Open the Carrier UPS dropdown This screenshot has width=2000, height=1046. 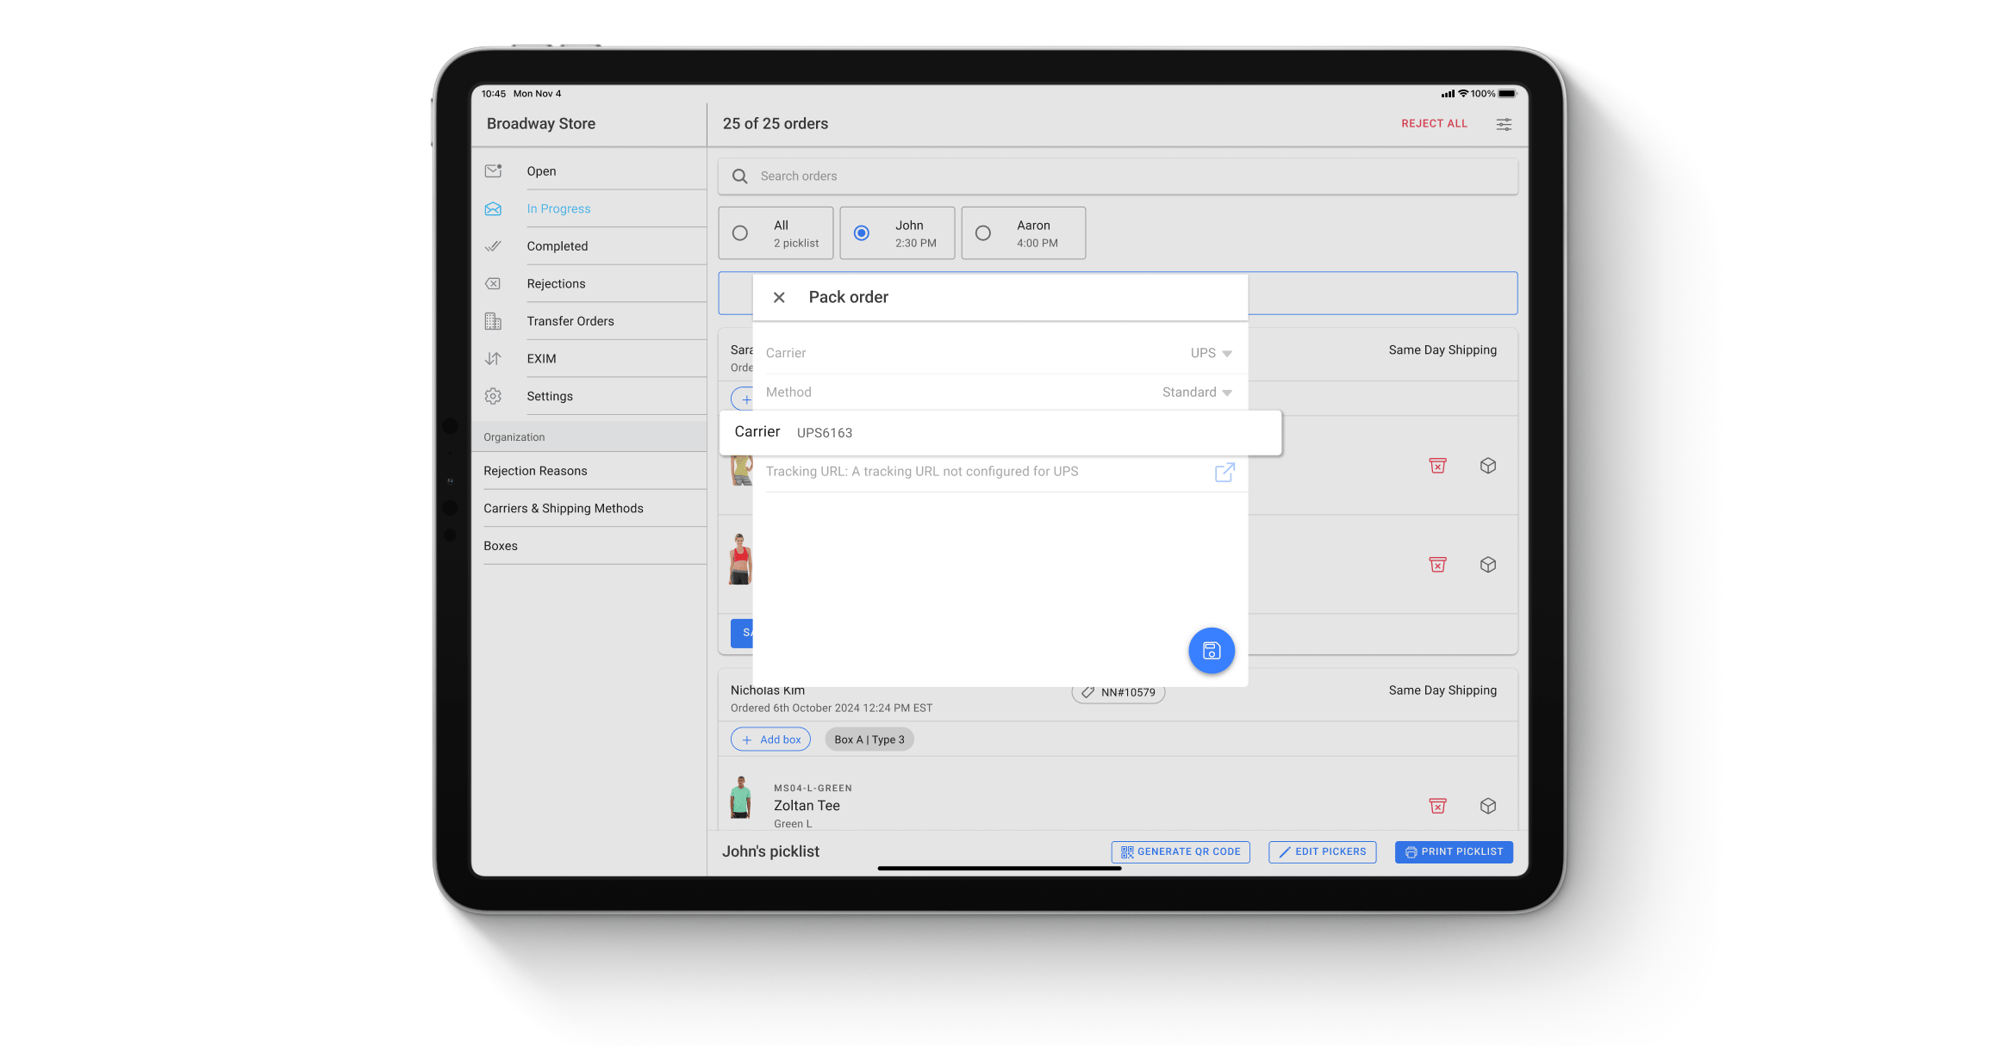pos(1211,353)
